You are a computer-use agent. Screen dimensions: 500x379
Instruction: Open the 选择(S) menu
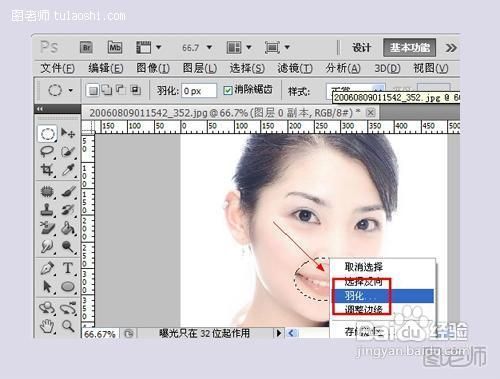coord(247,69)
